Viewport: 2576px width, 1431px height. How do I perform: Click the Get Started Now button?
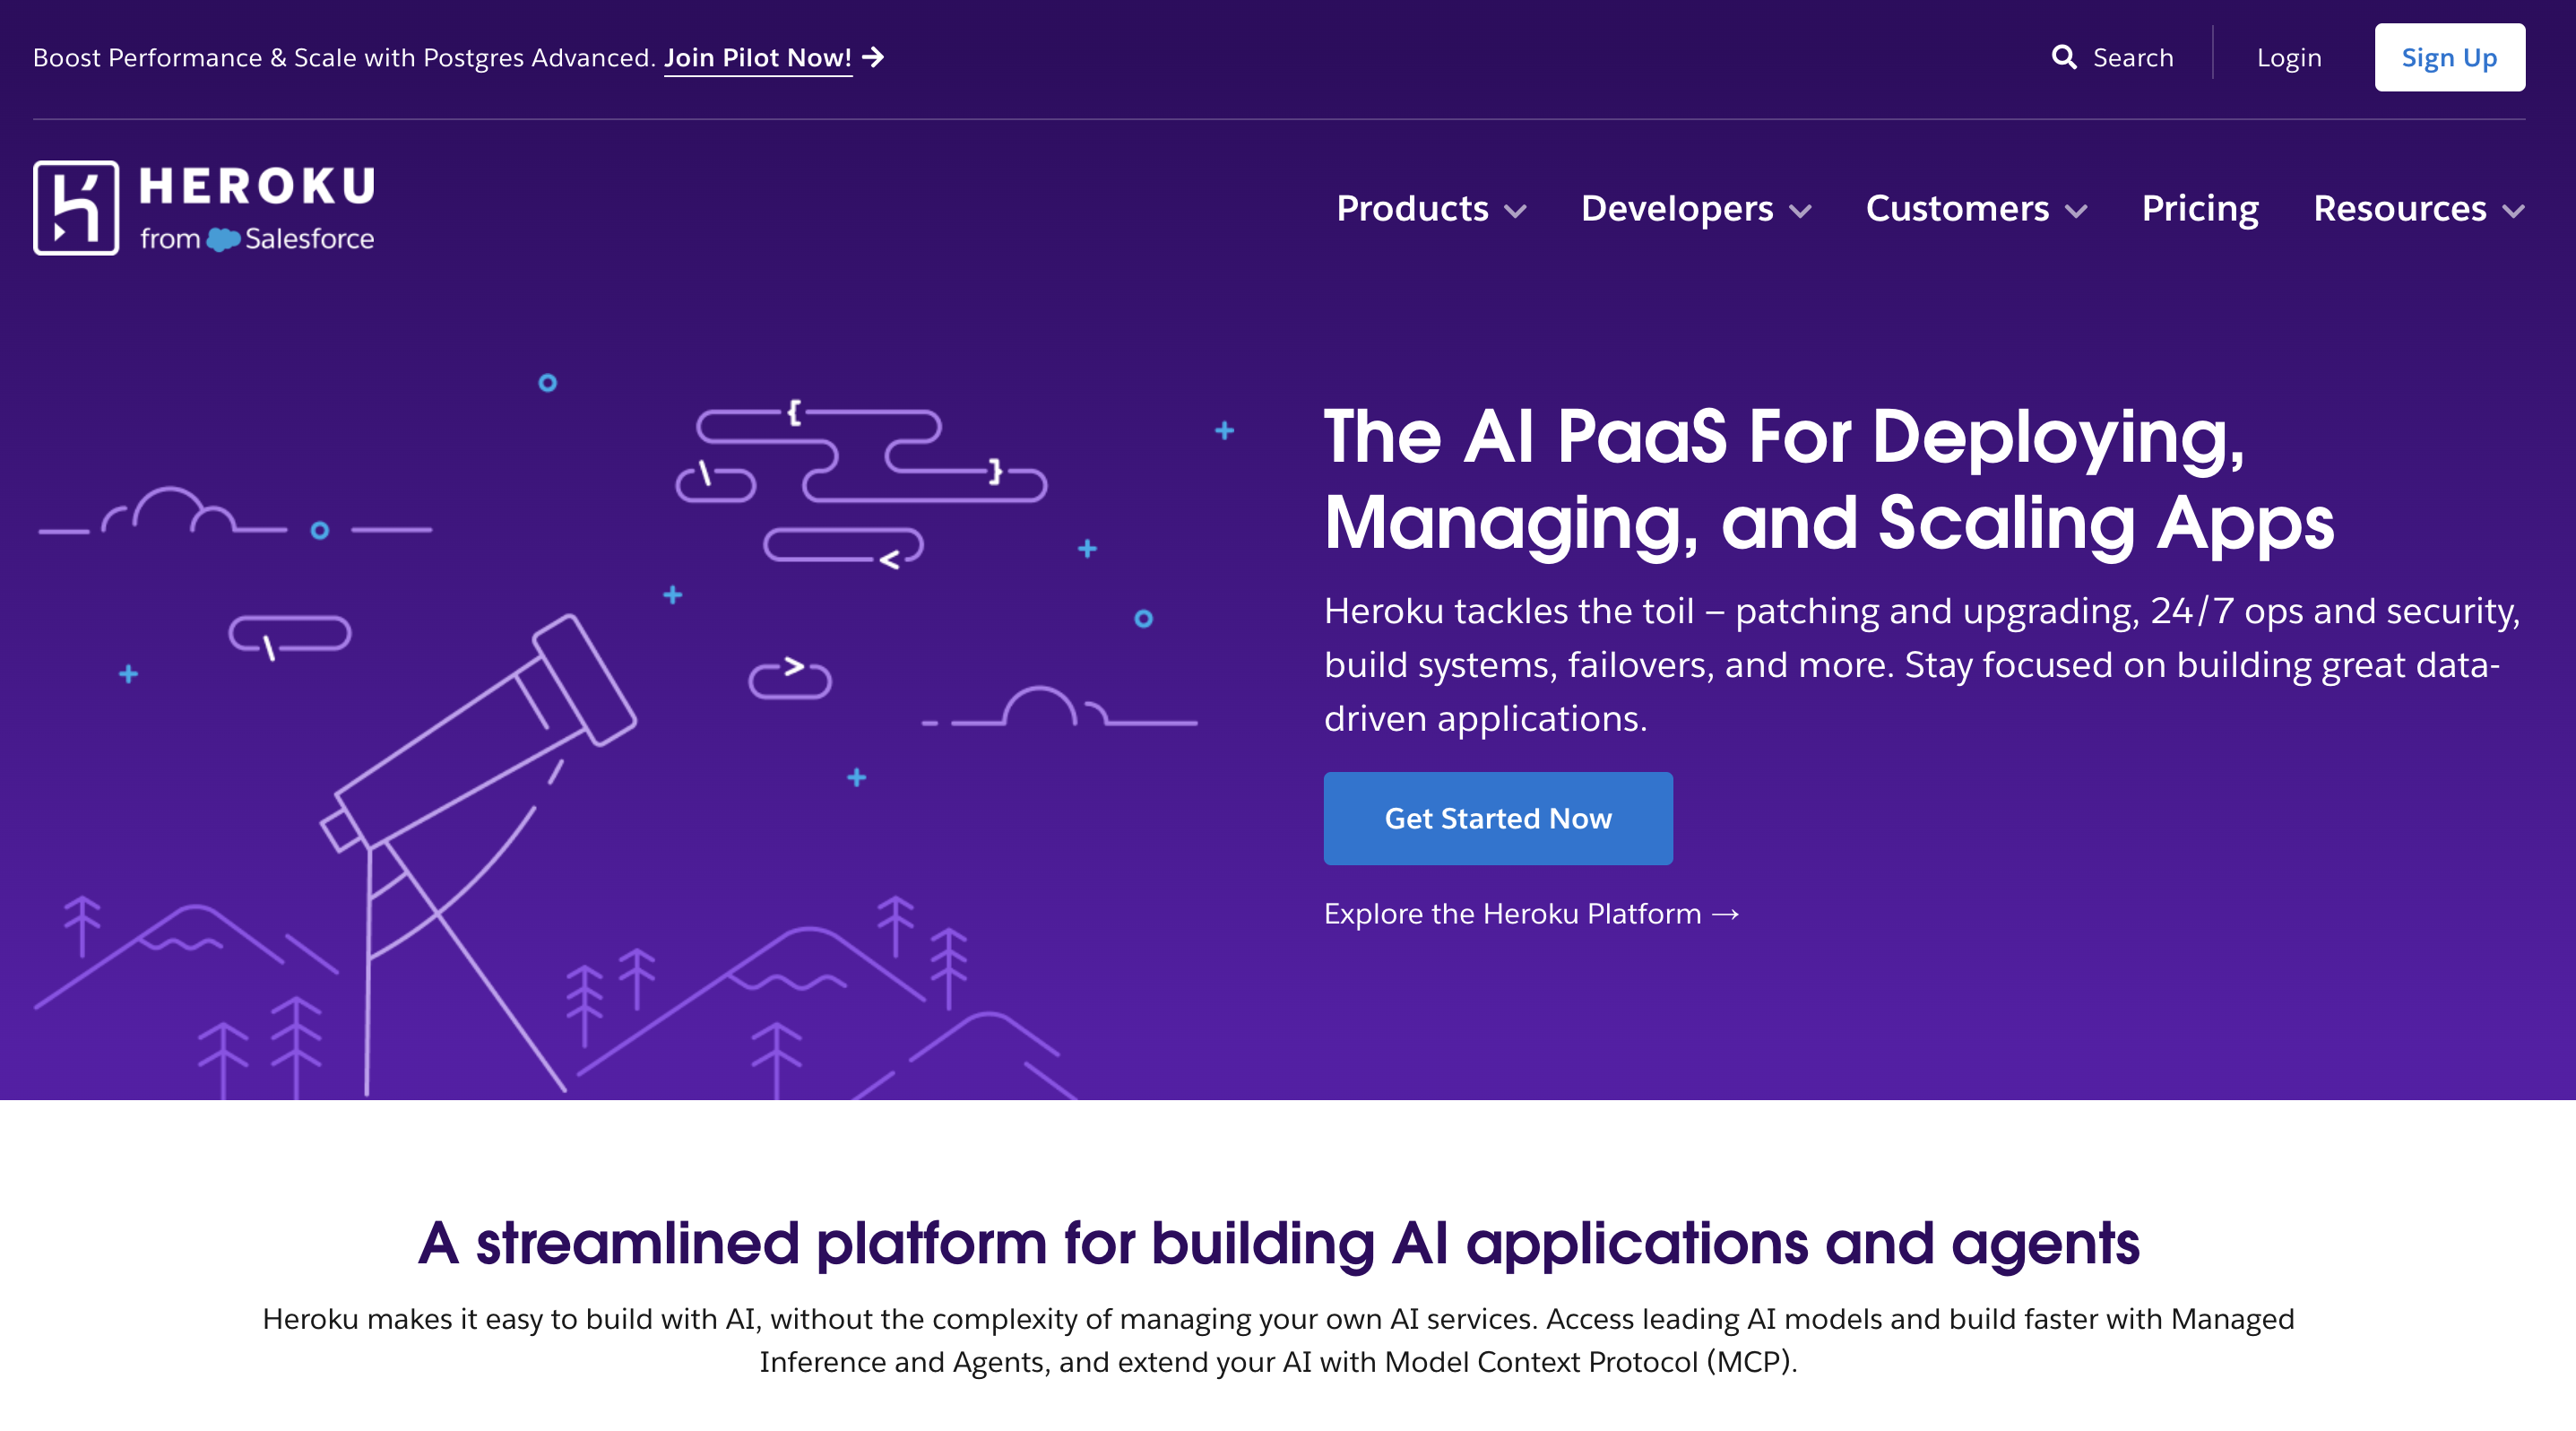pos(1497,818)
